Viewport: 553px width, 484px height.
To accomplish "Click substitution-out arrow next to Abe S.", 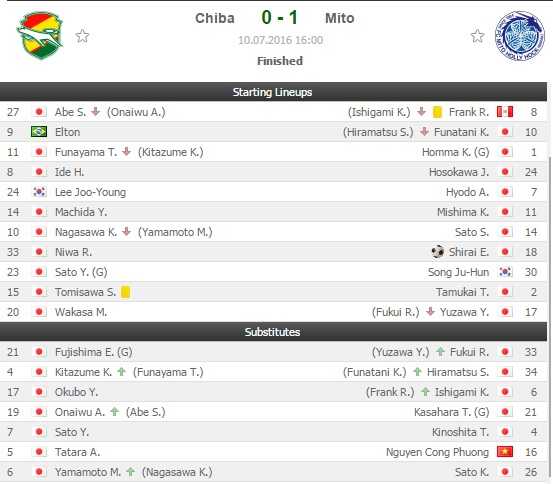I will [x=95, y=112].
